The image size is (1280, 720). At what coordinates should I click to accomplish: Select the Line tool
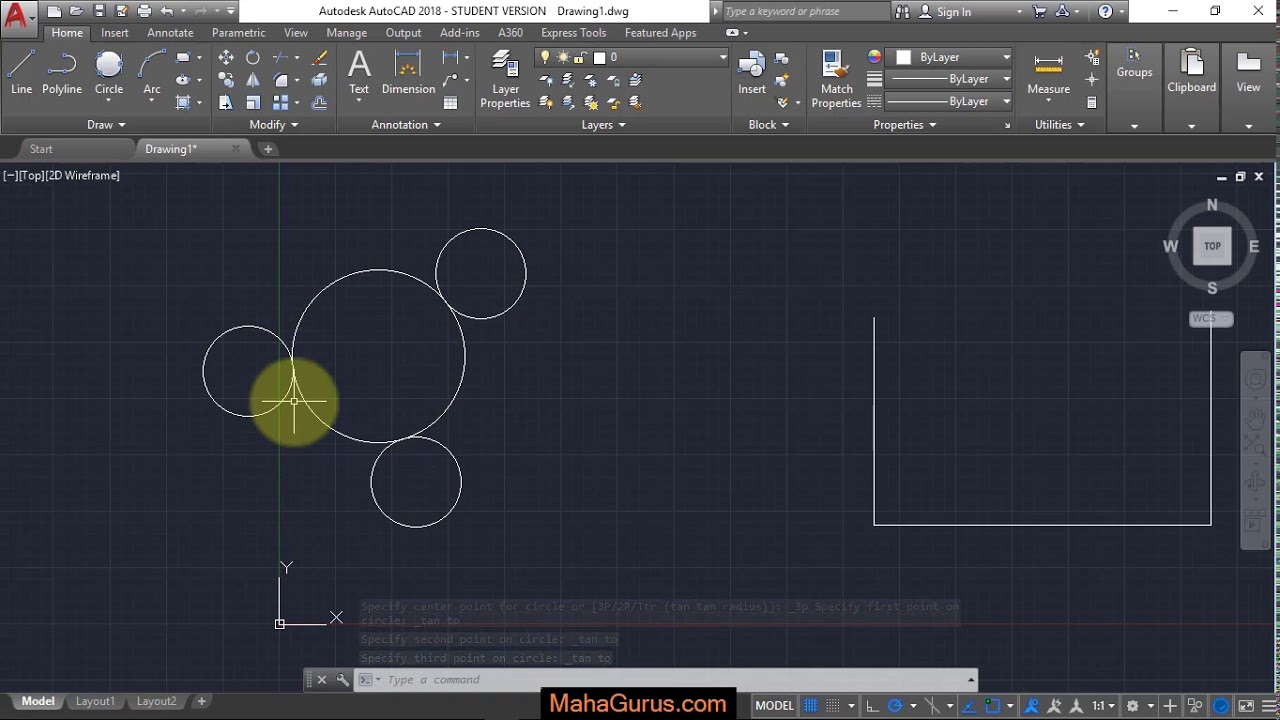(21, 73)
